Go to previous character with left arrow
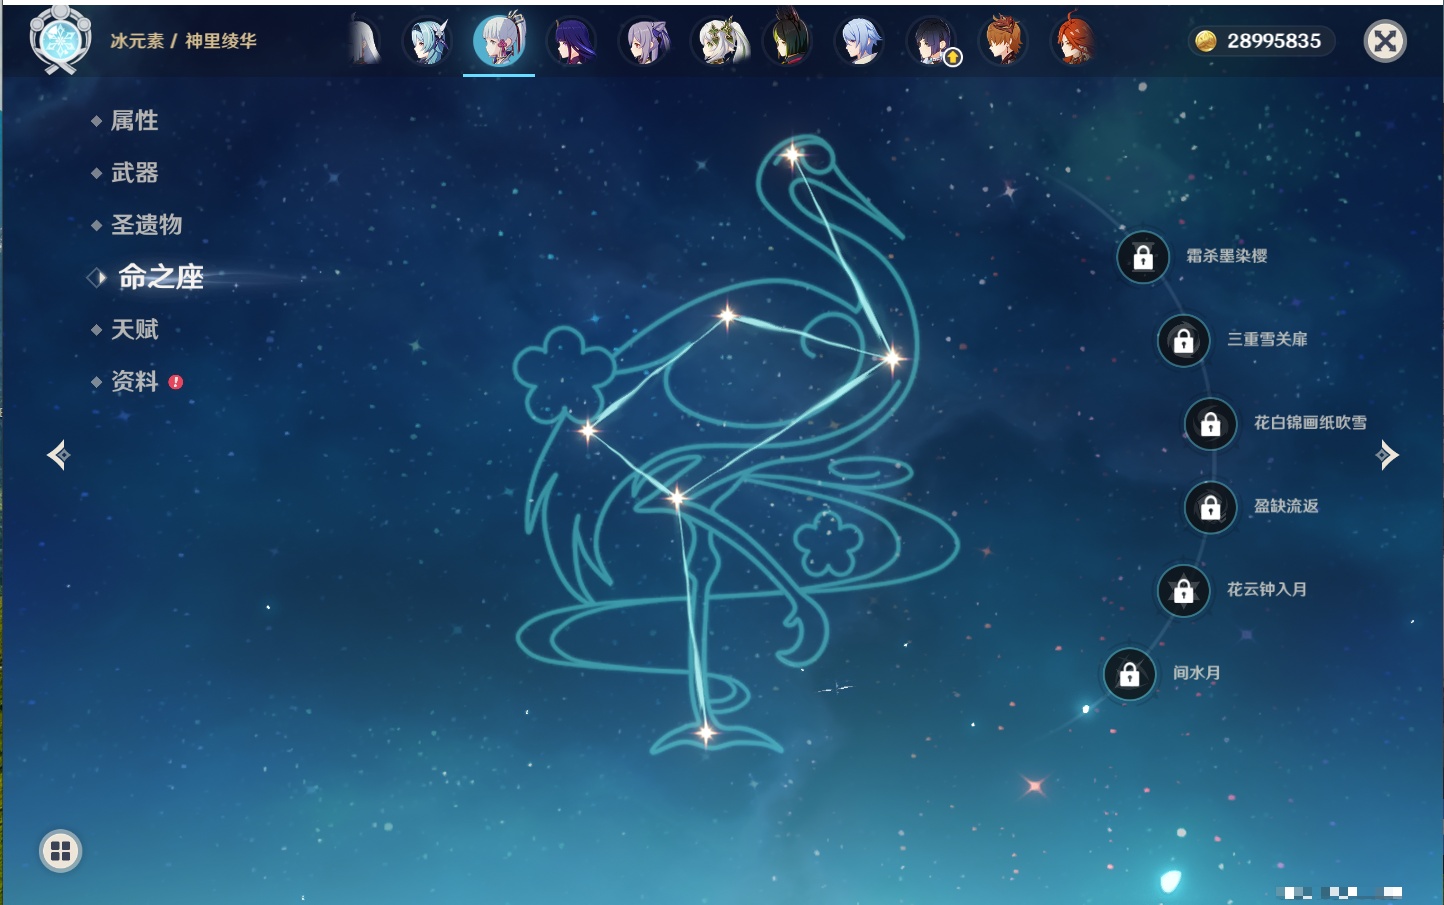1444x905 pixels. pyautogui.click(x=58, y=455)
